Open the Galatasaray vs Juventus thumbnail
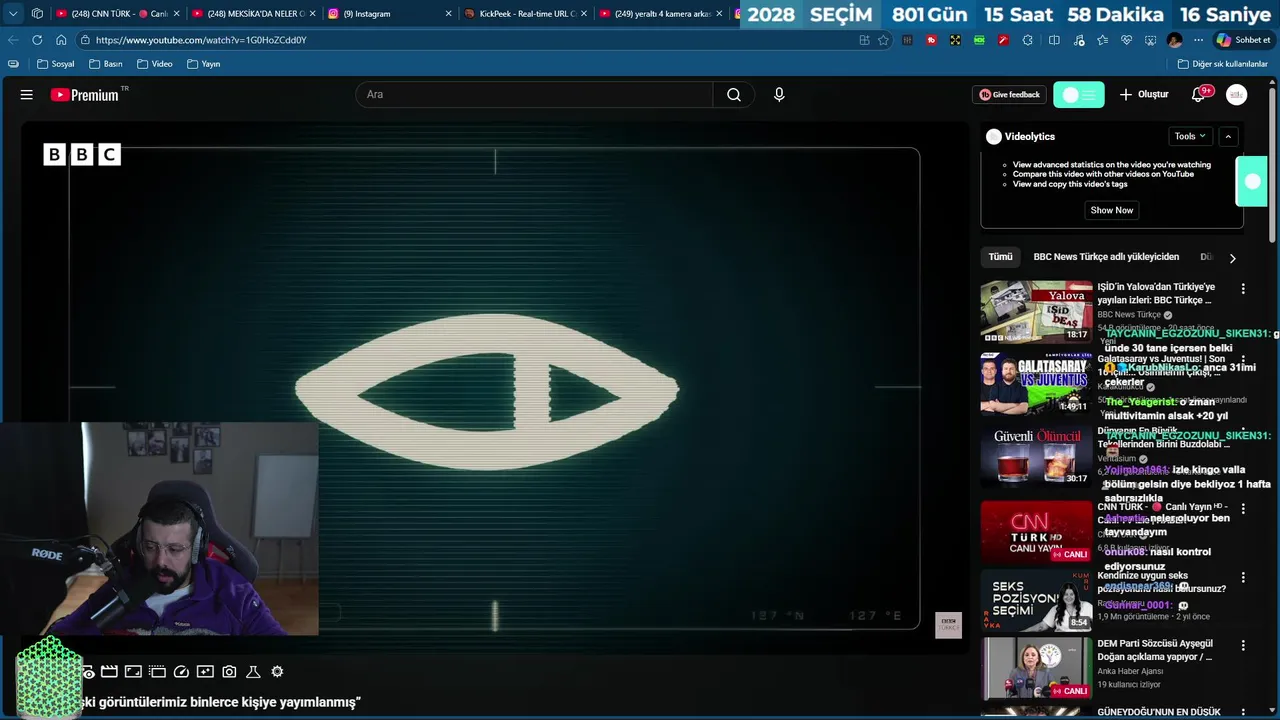 [x=1036, y=383]
